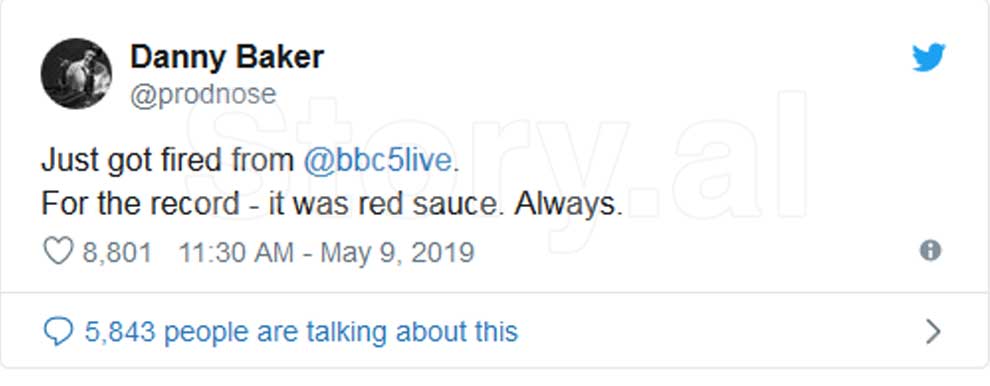This screenshot has height=386, width=990.
Task: Select the 'Just got fired from' text
Action: pyautogui.click(x=167, y=160)
